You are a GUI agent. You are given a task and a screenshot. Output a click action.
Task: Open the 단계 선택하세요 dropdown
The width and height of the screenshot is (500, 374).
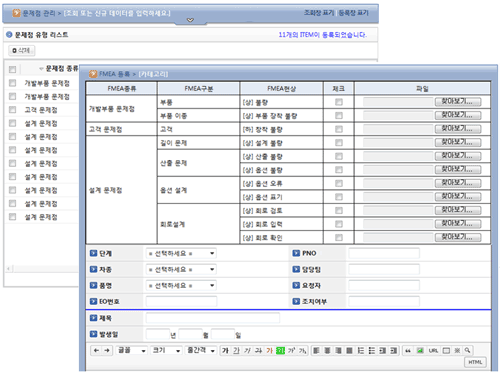point(181,253)
